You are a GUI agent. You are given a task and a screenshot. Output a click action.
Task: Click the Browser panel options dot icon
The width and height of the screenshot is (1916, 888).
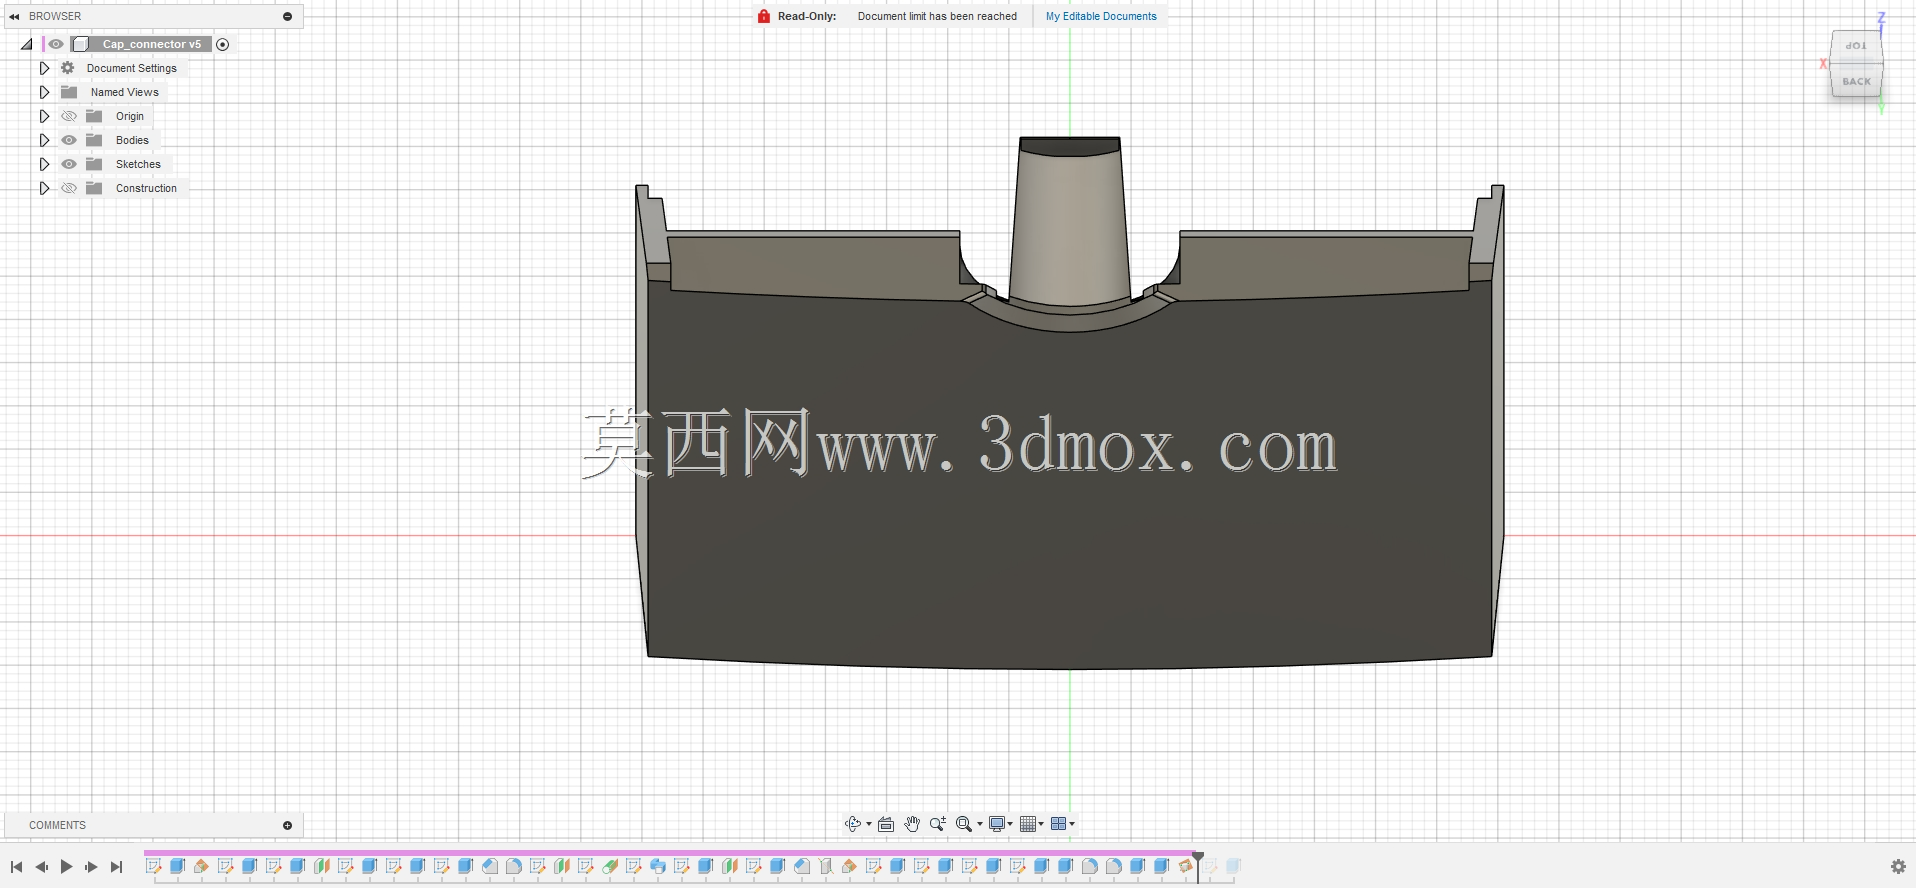(287, 16)
